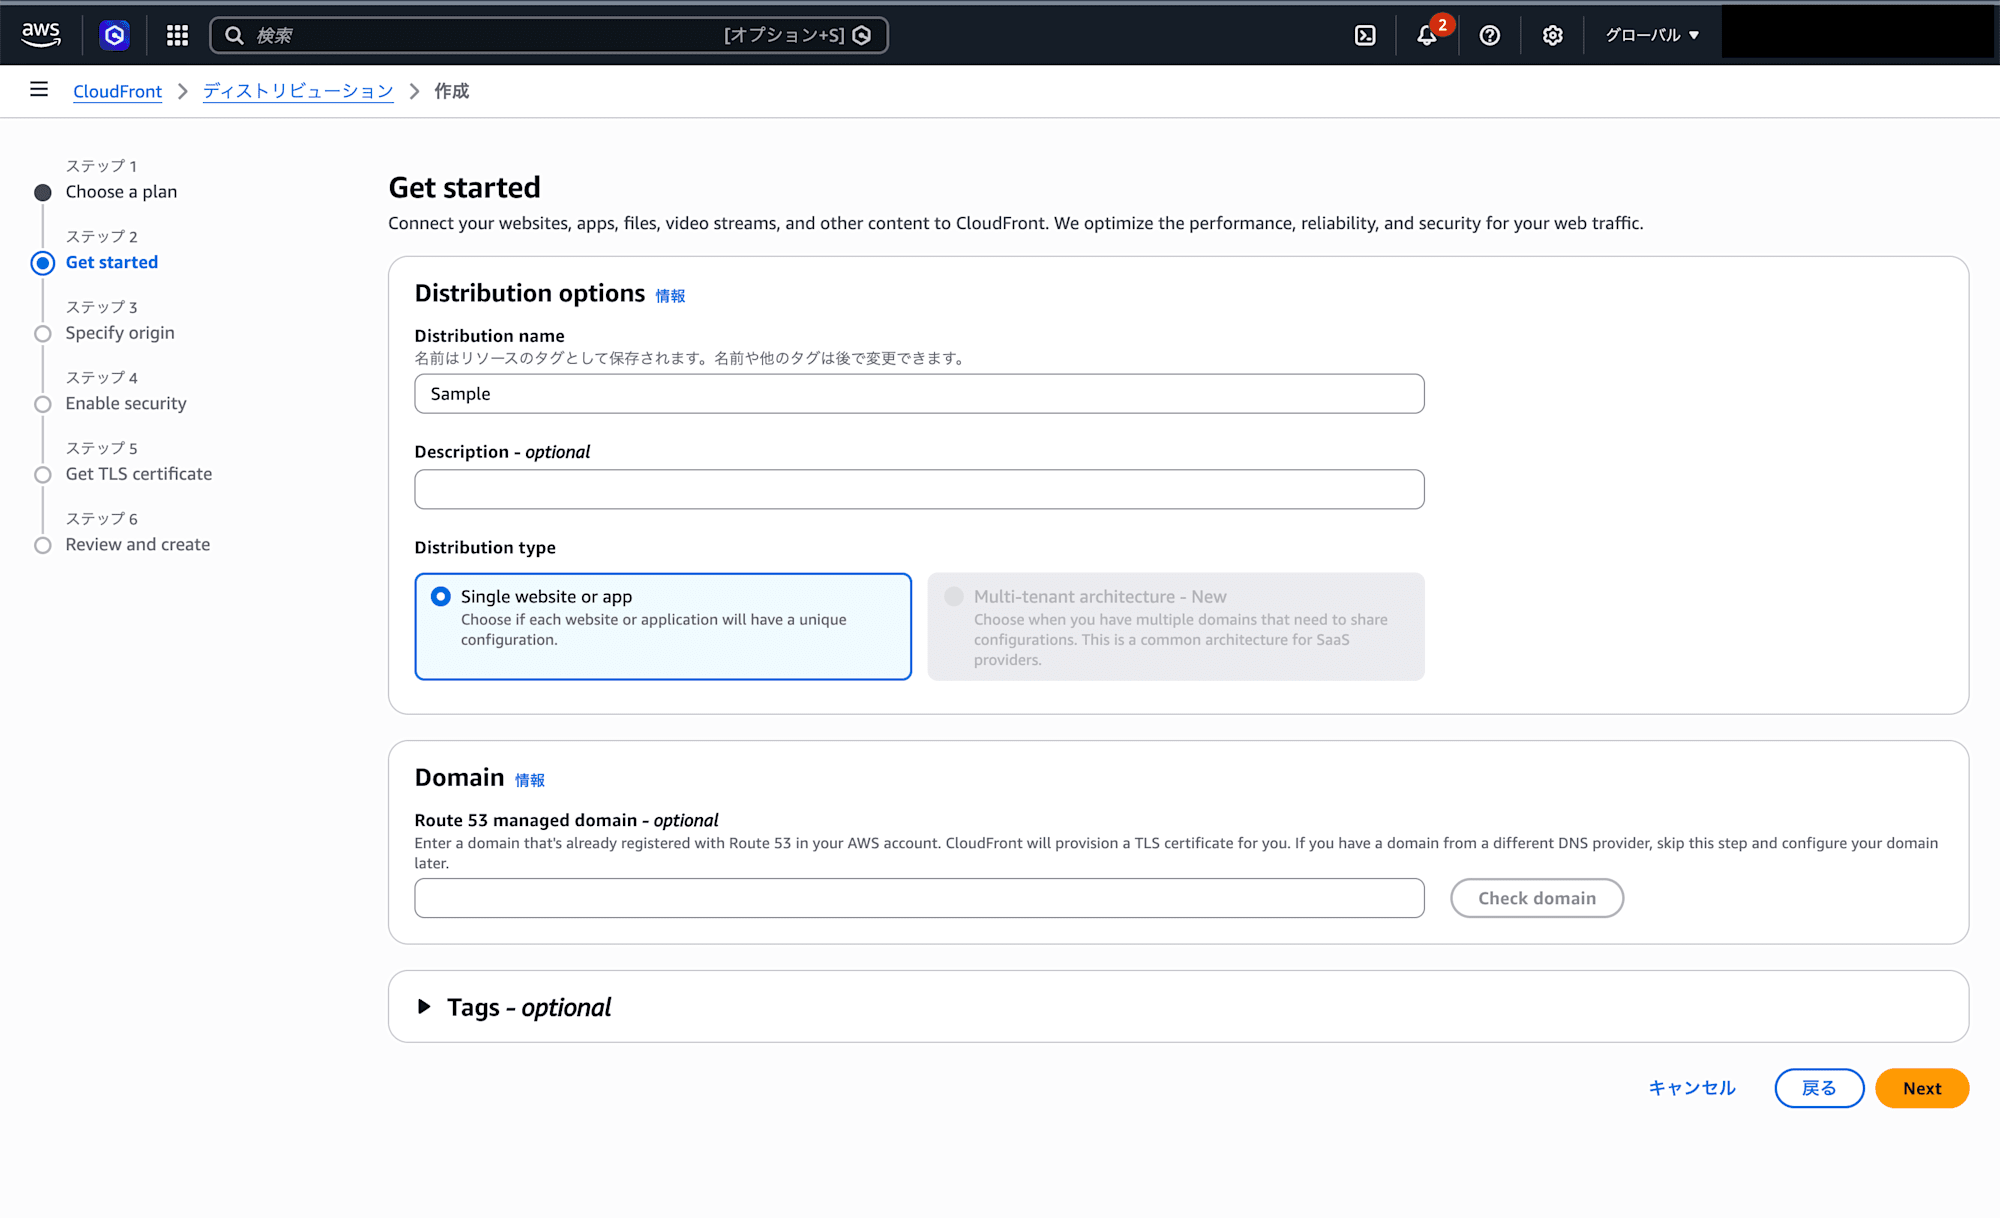Follow the CloudFront breadcrumb link

tap(117, 91)
